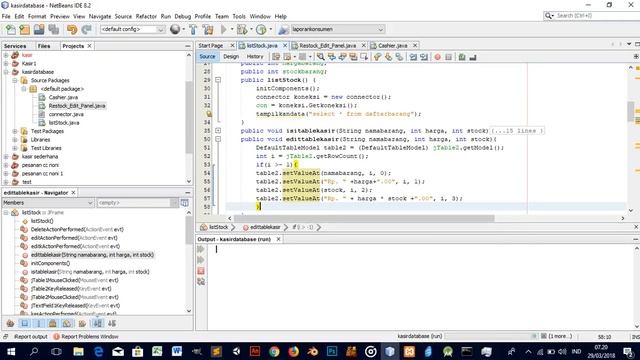Run the project with the green play icon
This screenshot has height=360, width=640.
click(224, 29)
